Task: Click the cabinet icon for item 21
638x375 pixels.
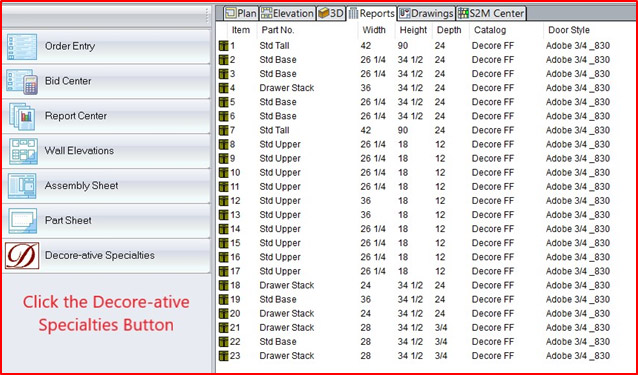Action: pos(223,328)
